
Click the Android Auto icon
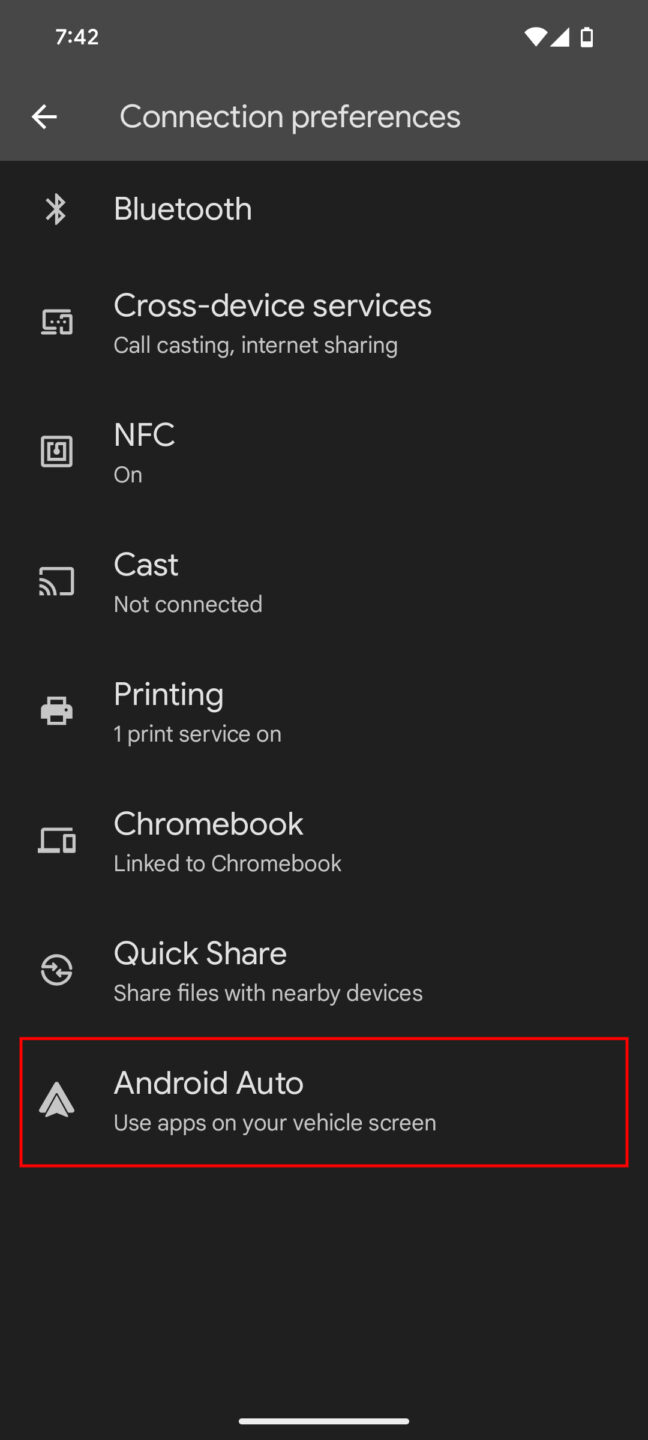pyautogui.click(x=56, y=1100)
